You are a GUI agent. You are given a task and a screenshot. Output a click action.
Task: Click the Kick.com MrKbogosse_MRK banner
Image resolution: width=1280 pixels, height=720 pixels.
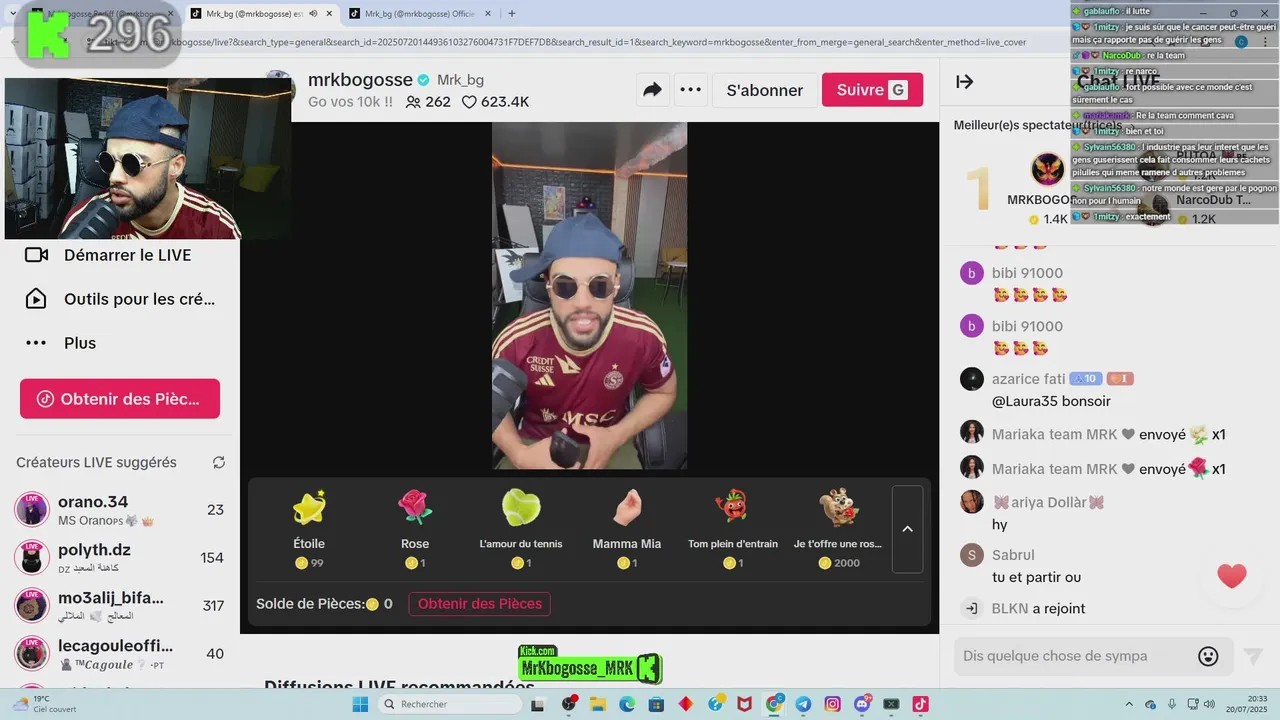point(590,664)
